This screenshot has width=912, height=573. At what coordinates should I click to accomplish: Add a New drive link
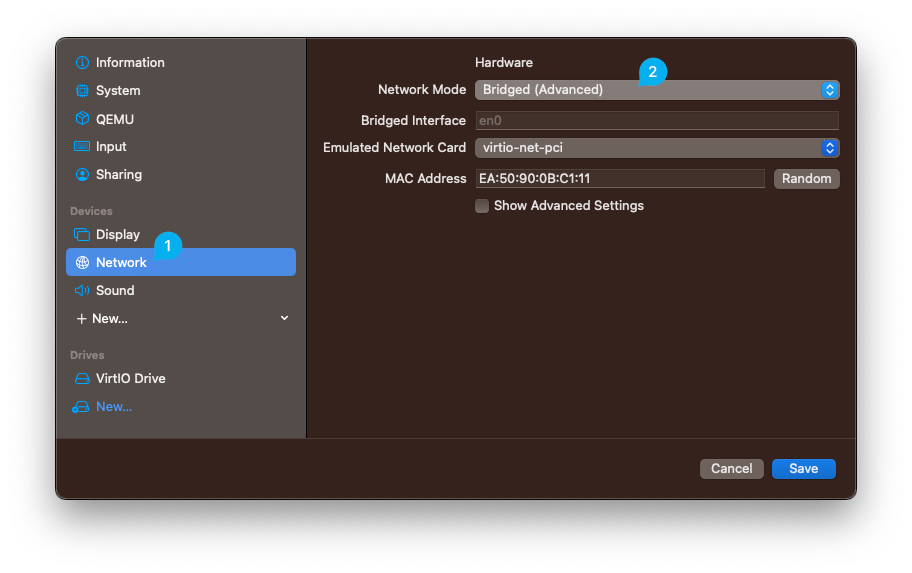pos(113,407)
